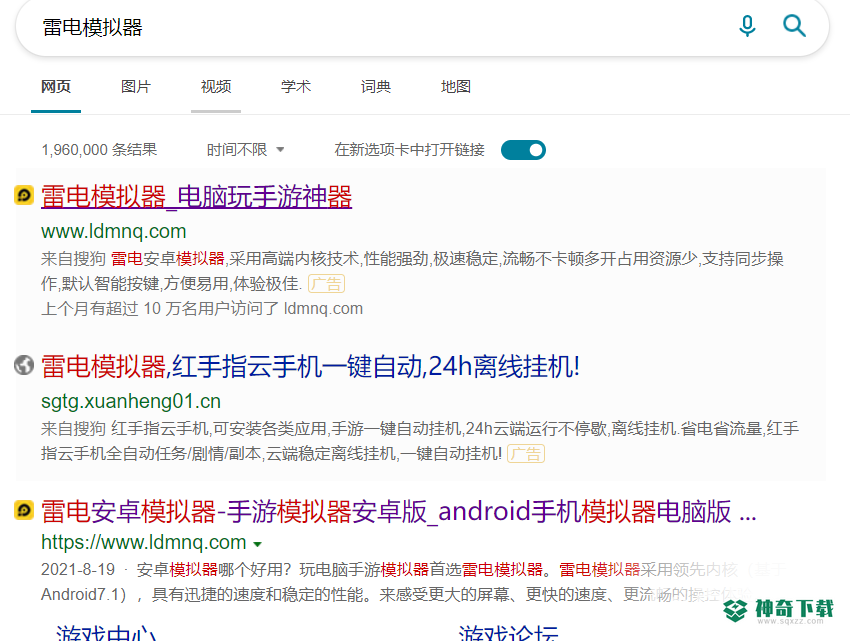
Task: Click the 1,960,000 条结果 count text
Action: point(99,150)
